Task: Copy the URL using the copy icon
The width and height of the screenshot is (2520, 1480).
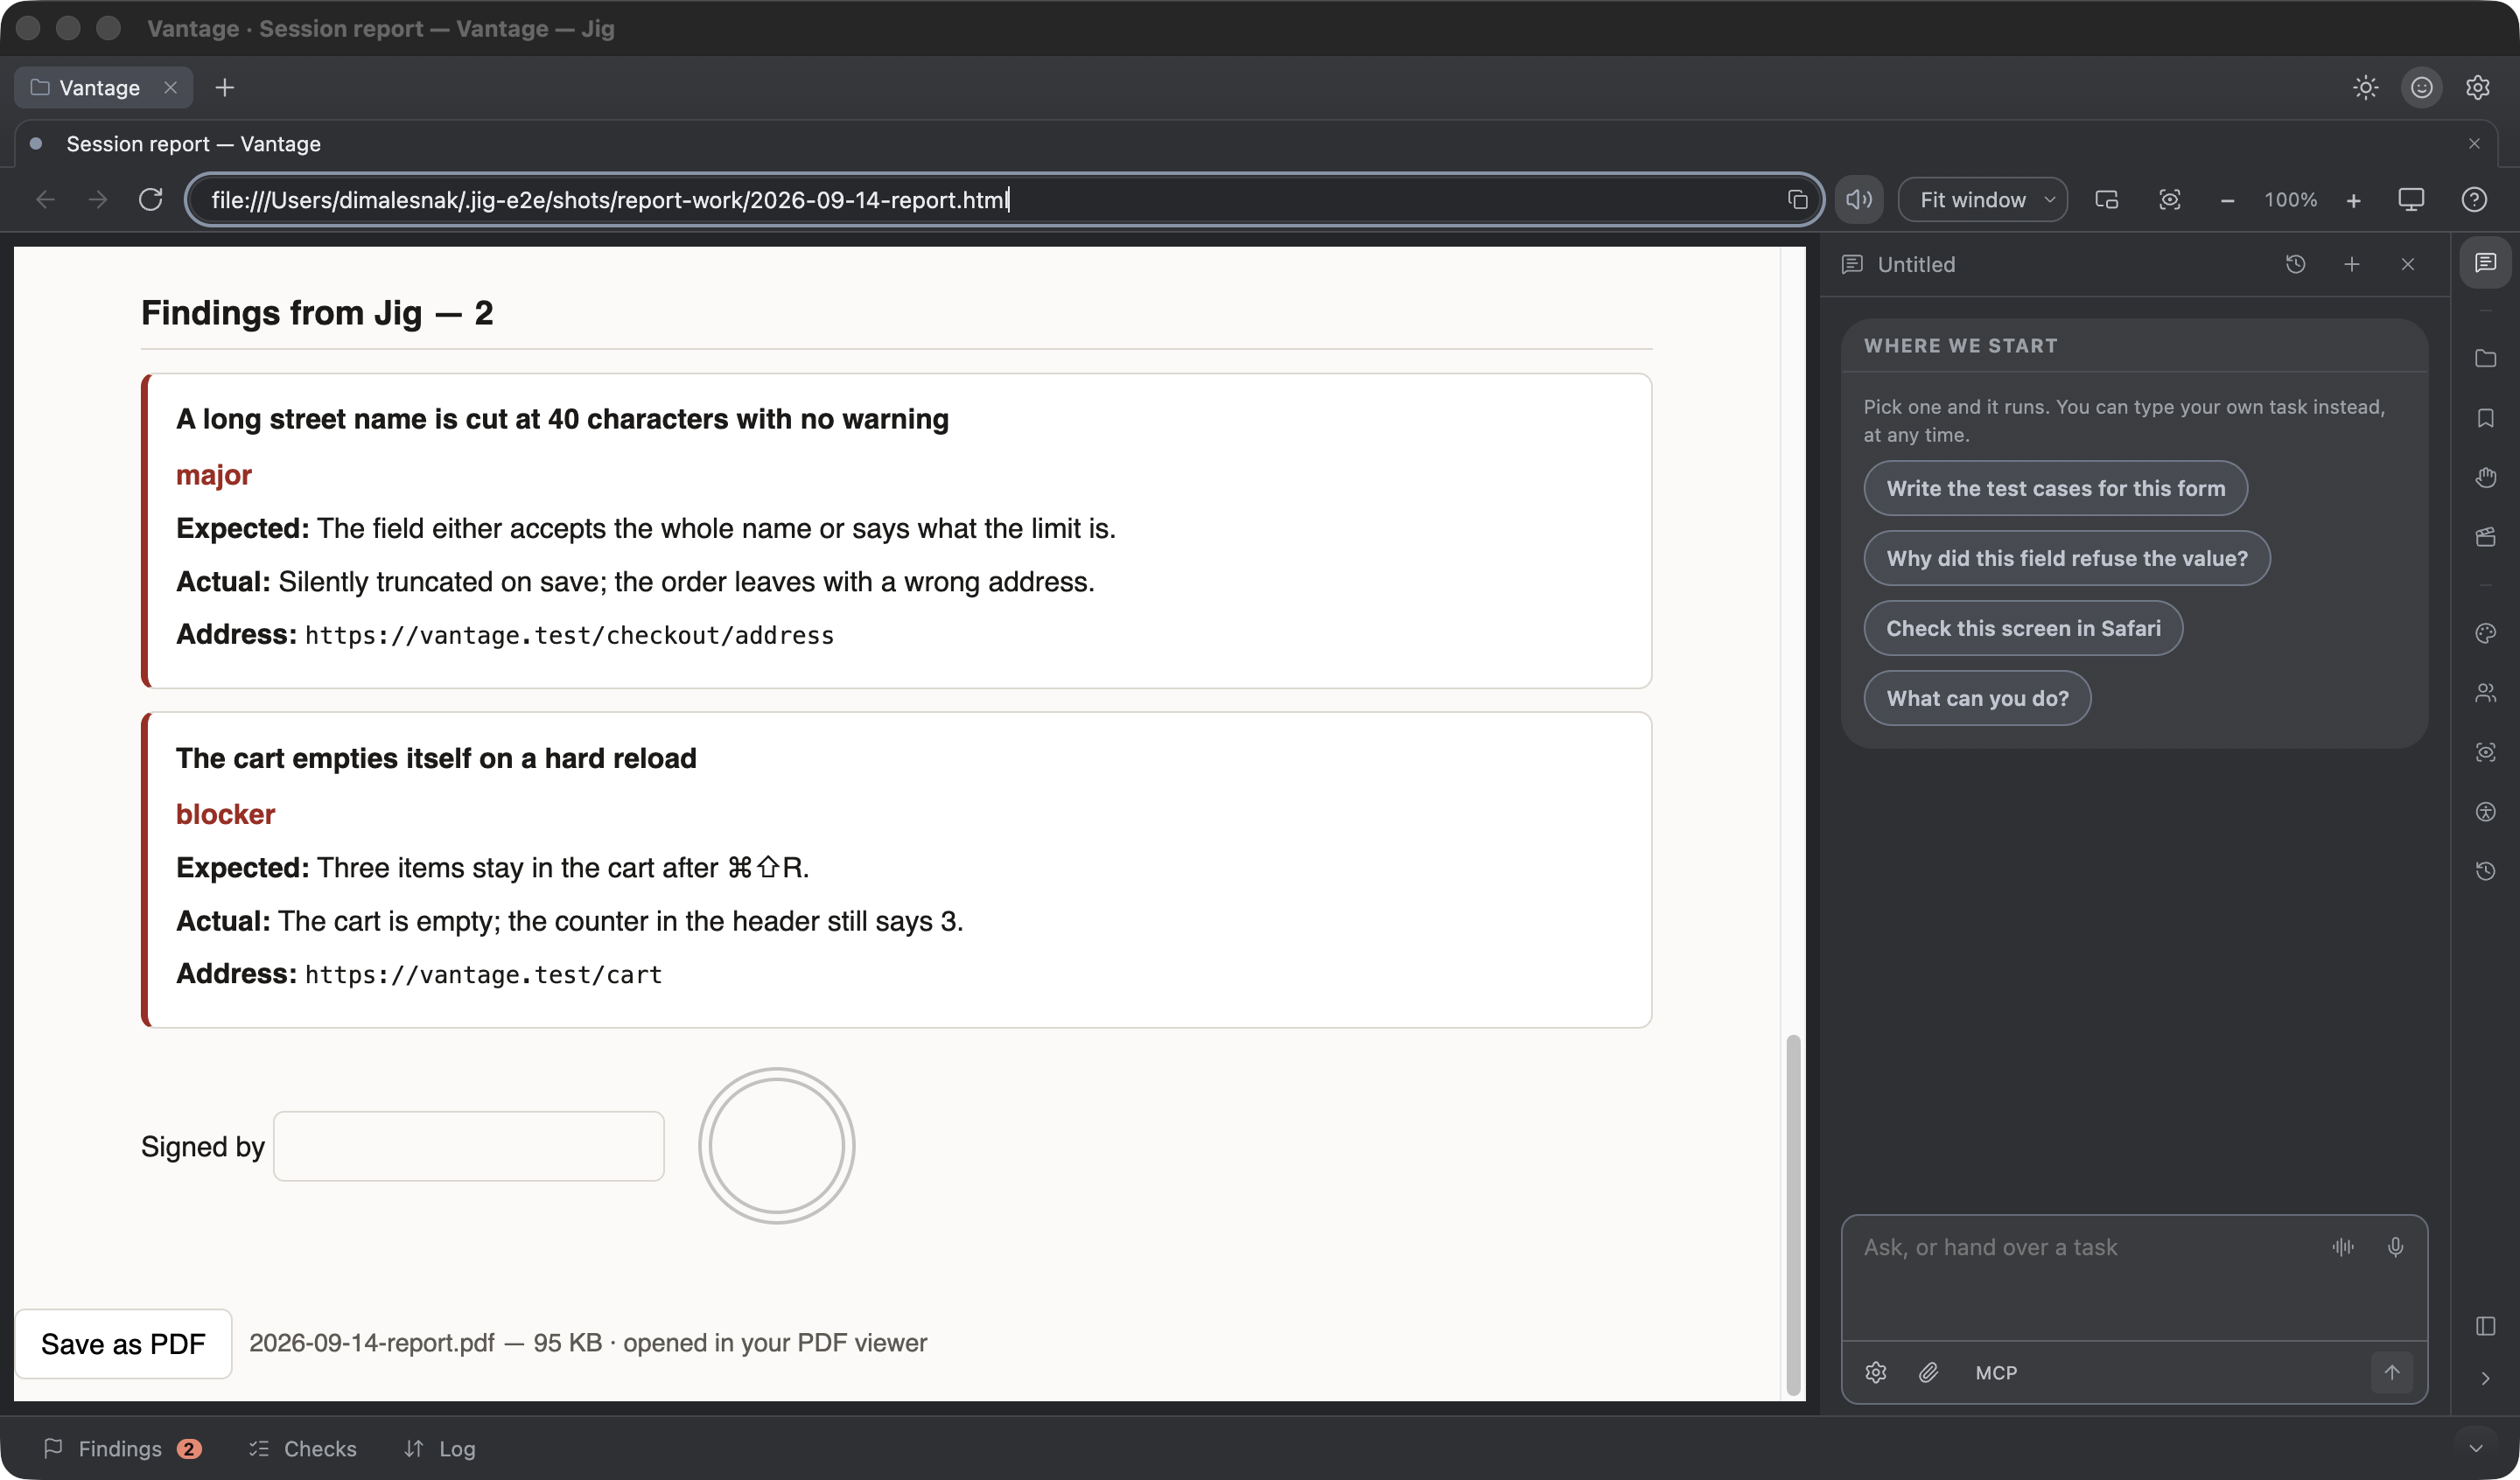Action: (x=1797, y=200)
